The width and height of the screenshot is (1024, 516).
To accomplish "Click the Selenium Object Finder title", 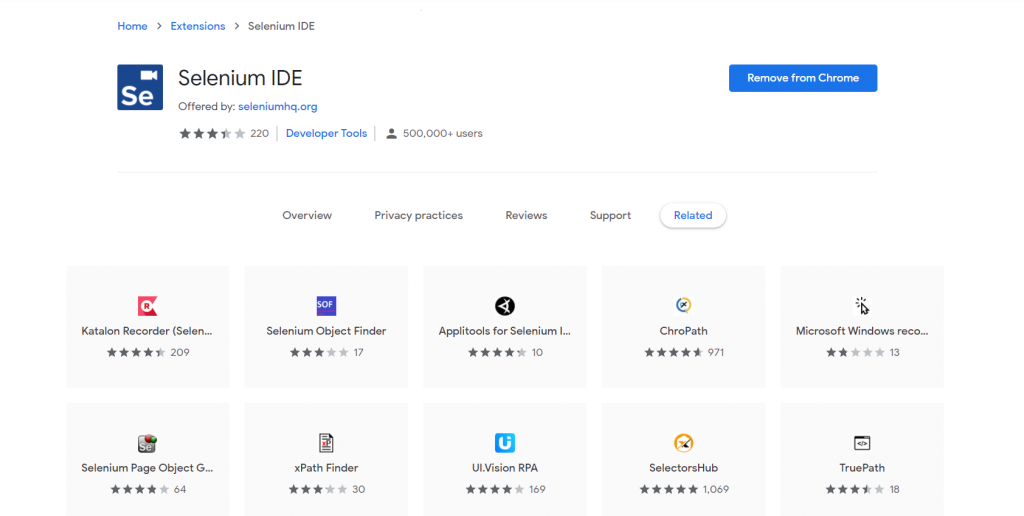I will [x=326, y=331].
